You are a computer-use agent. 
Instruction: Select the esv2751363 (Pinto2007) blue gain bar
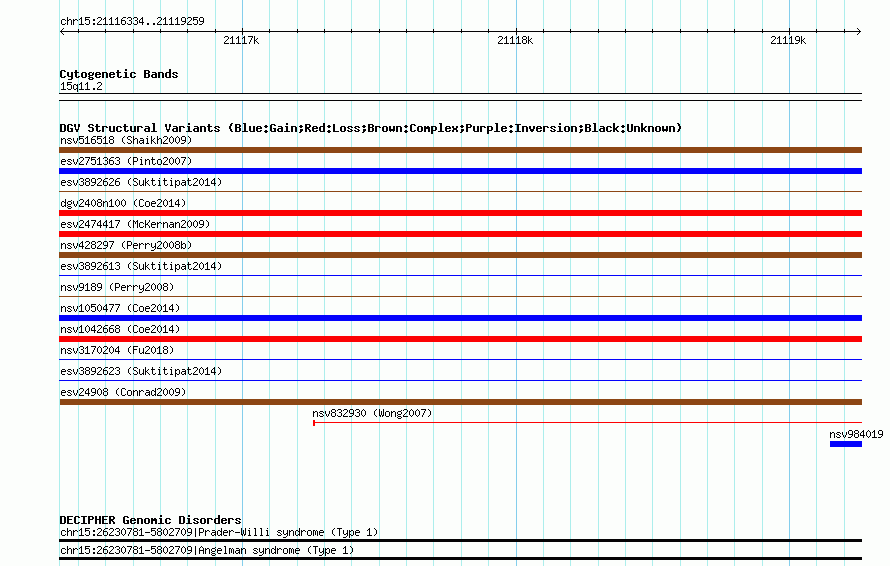click(x=460, y=171)
